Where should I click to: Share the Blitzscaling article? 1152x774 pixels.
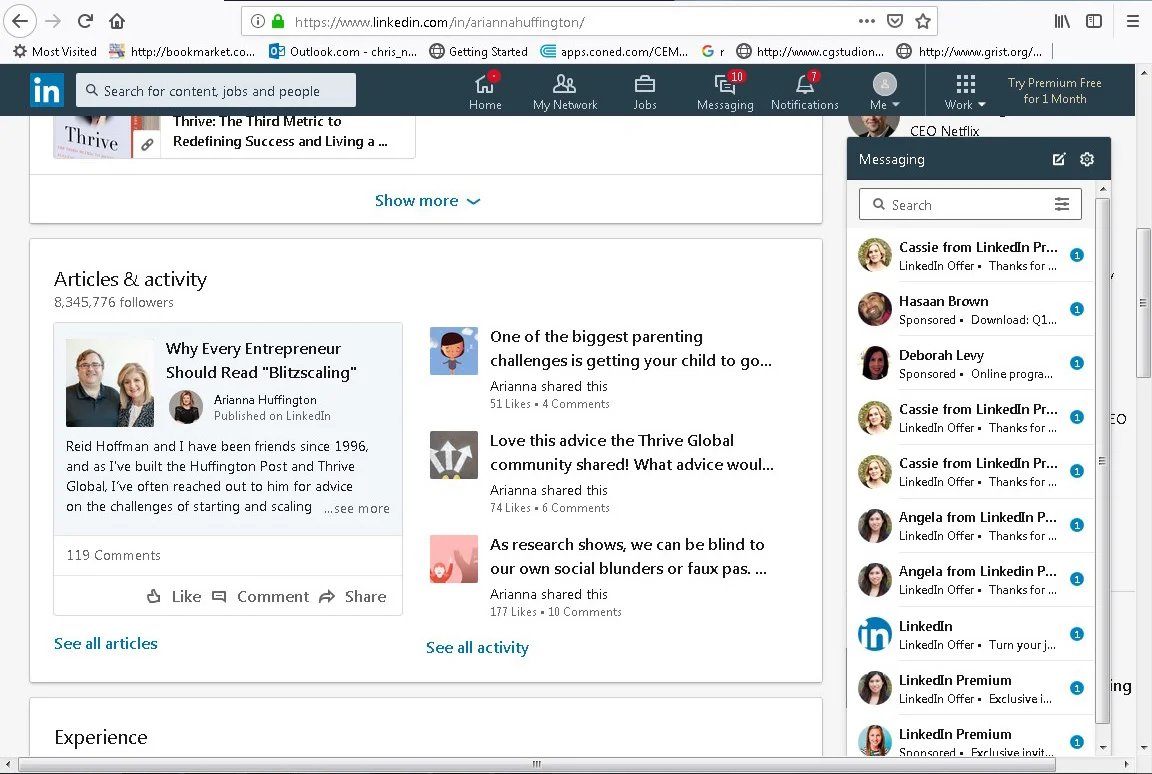(x=353, y=596)
